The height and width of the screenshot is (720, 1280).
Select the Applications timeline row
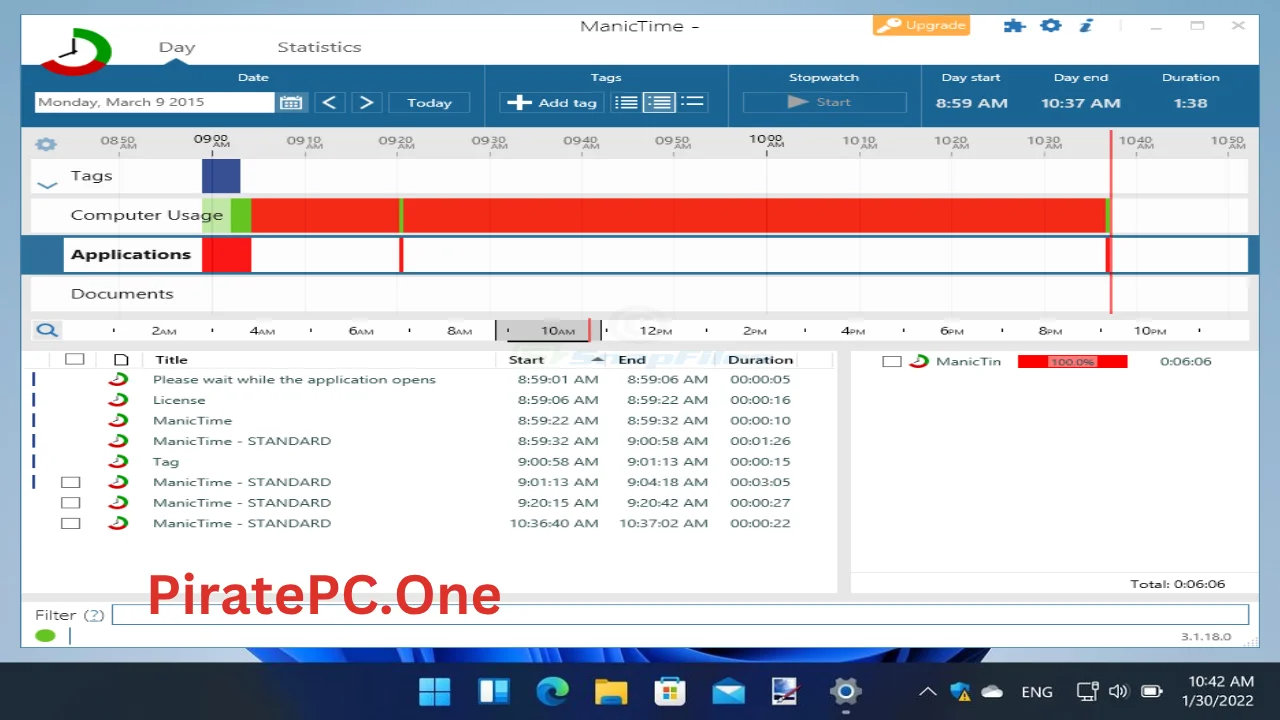pyautogui.click(x=639, y=254)
